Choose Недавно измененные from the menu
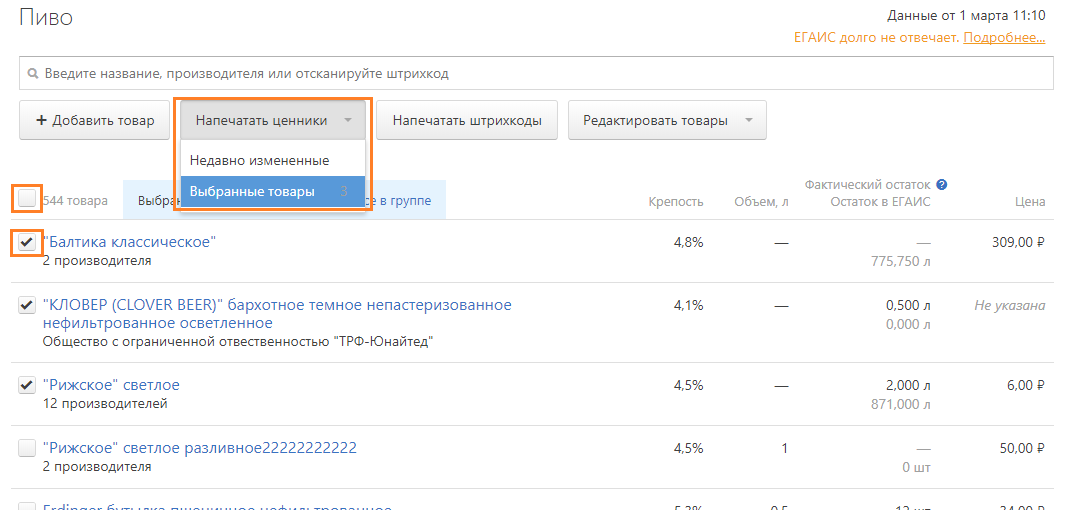This screenshot has height=510, width=1078. [x=259, y=160]
